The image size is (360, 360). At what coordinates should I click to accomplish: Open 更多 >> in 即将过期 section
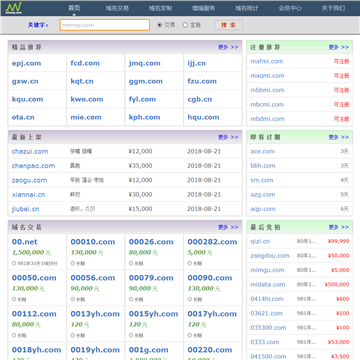(x=339, y=137)
